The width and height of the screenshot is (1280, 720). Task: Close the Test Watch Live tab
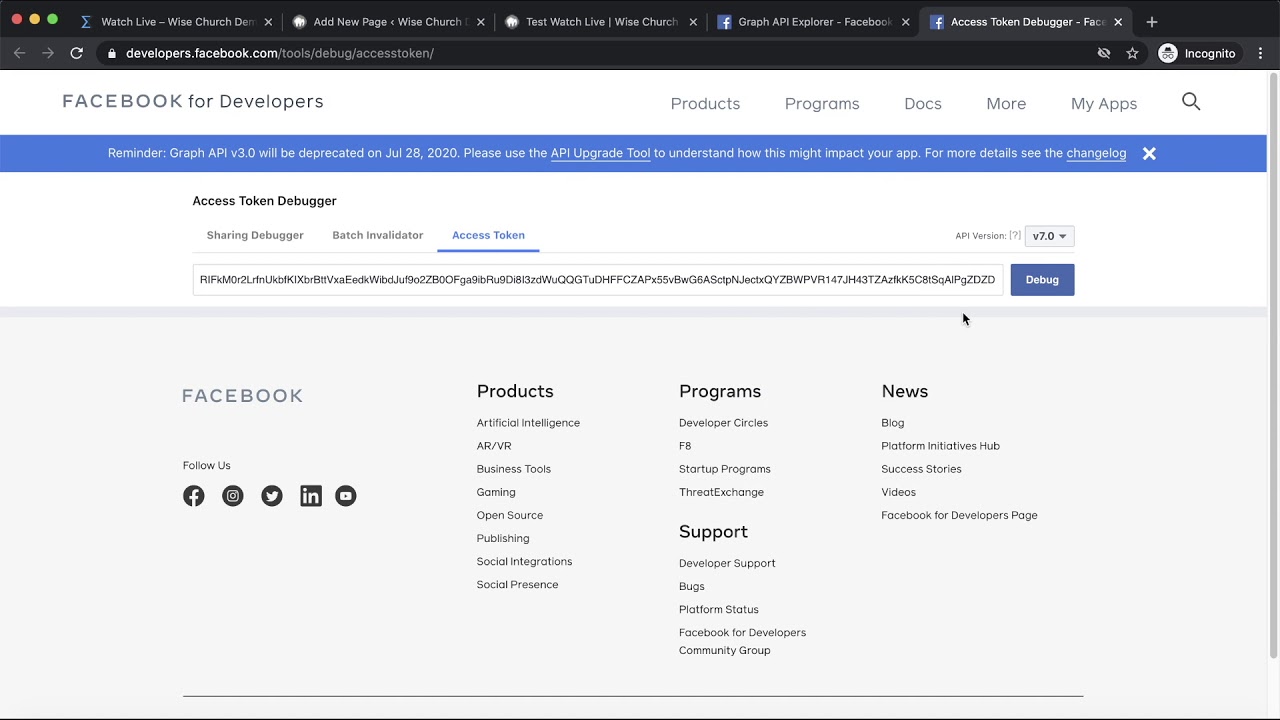click(693, 22)
